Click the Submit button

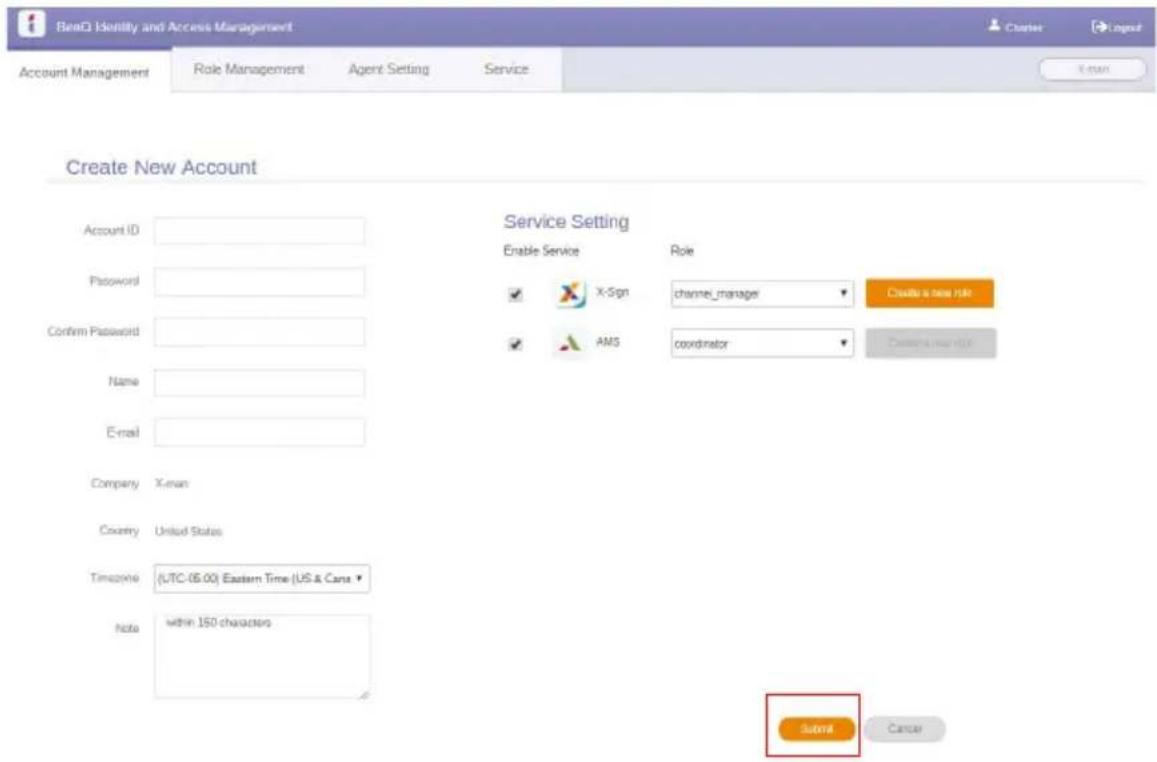817,729
